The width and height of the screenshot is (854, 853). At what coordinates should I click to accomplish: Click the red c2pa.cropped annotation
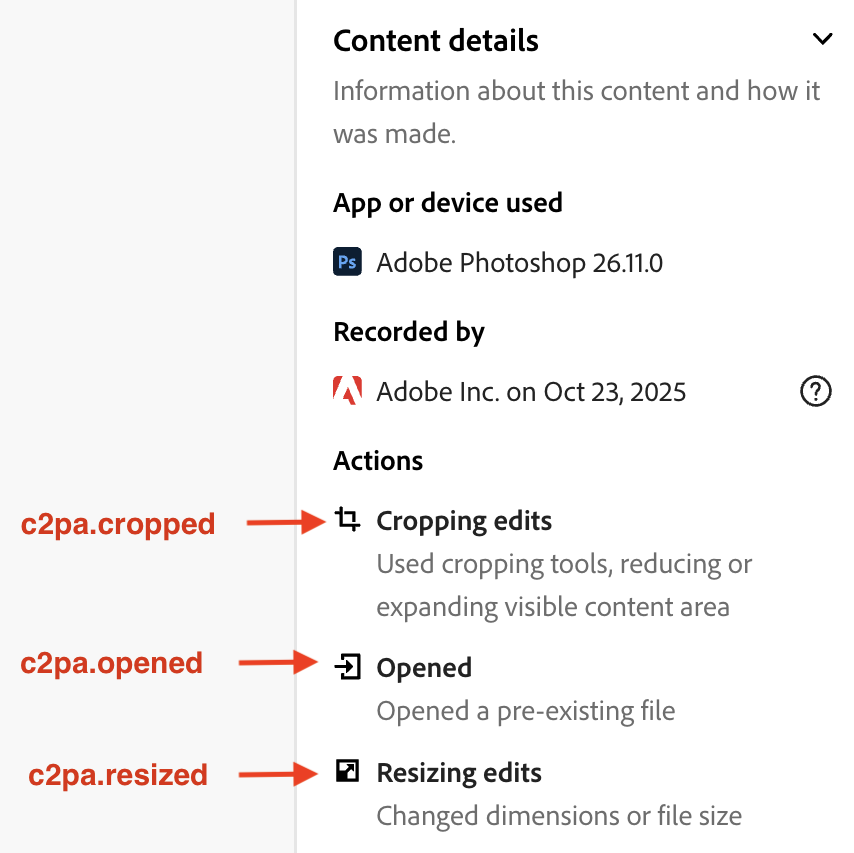pos(118,524)
